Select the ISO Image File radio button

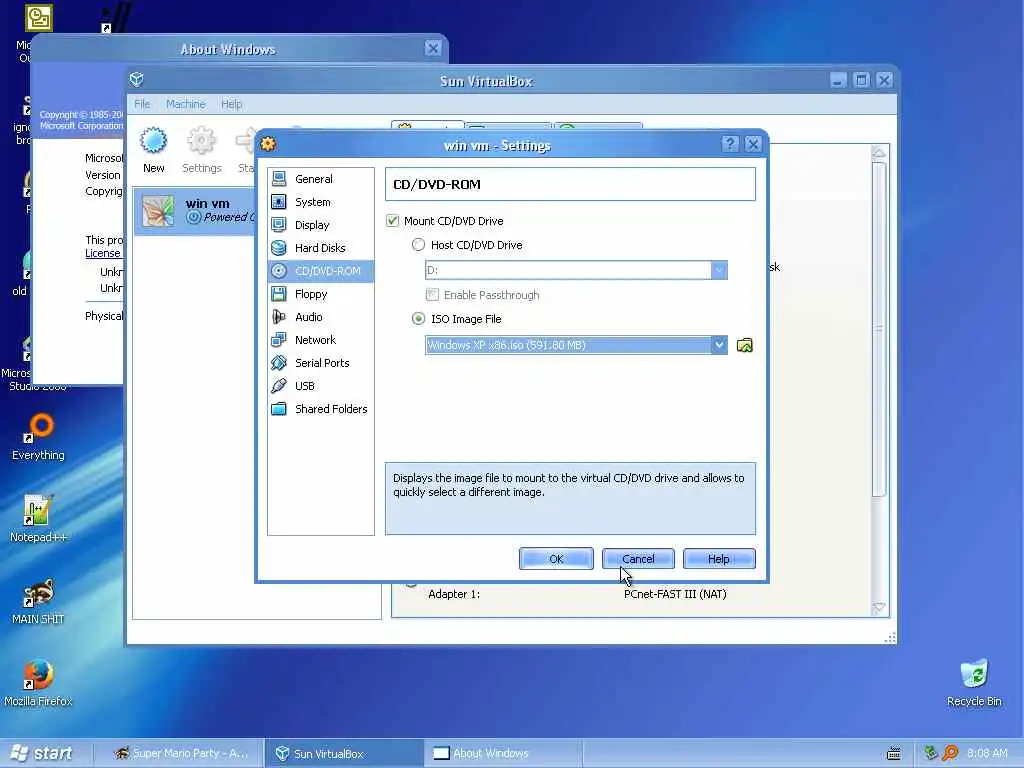[418, 319]
